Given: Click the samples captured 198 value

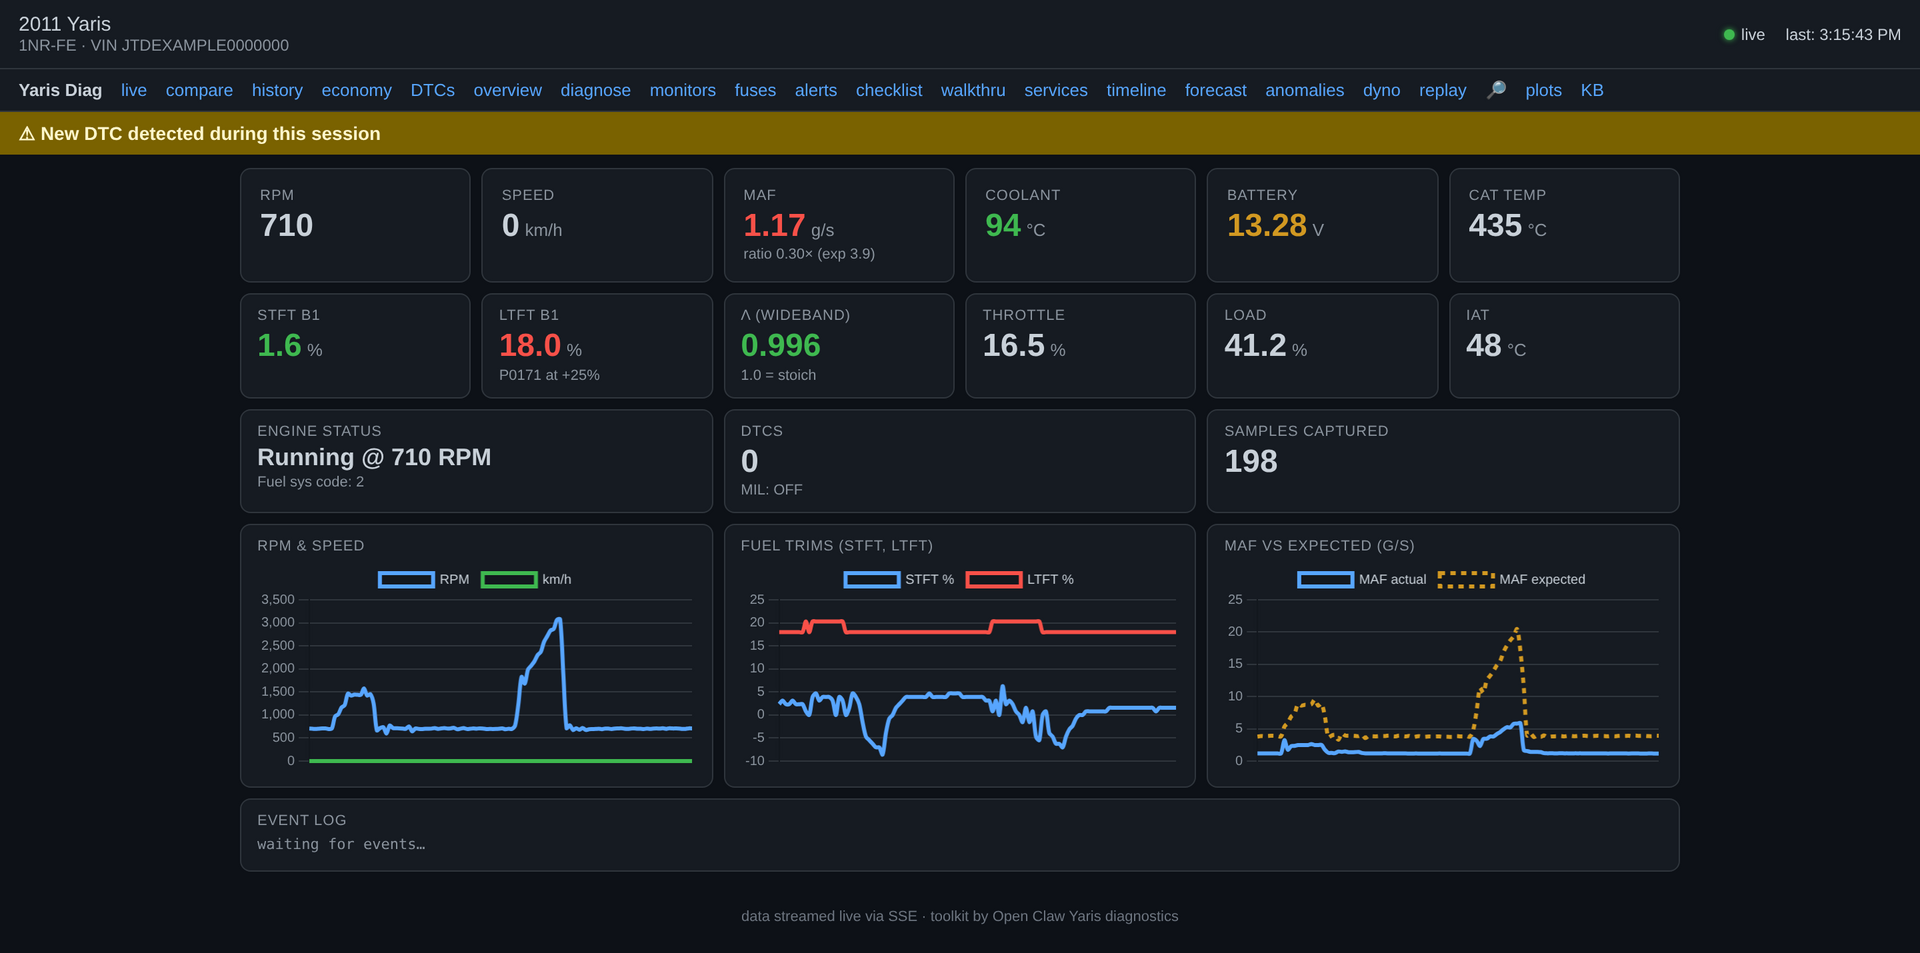Looking at the screenshot, I should pyautogui.click(x=1251, y=461).
